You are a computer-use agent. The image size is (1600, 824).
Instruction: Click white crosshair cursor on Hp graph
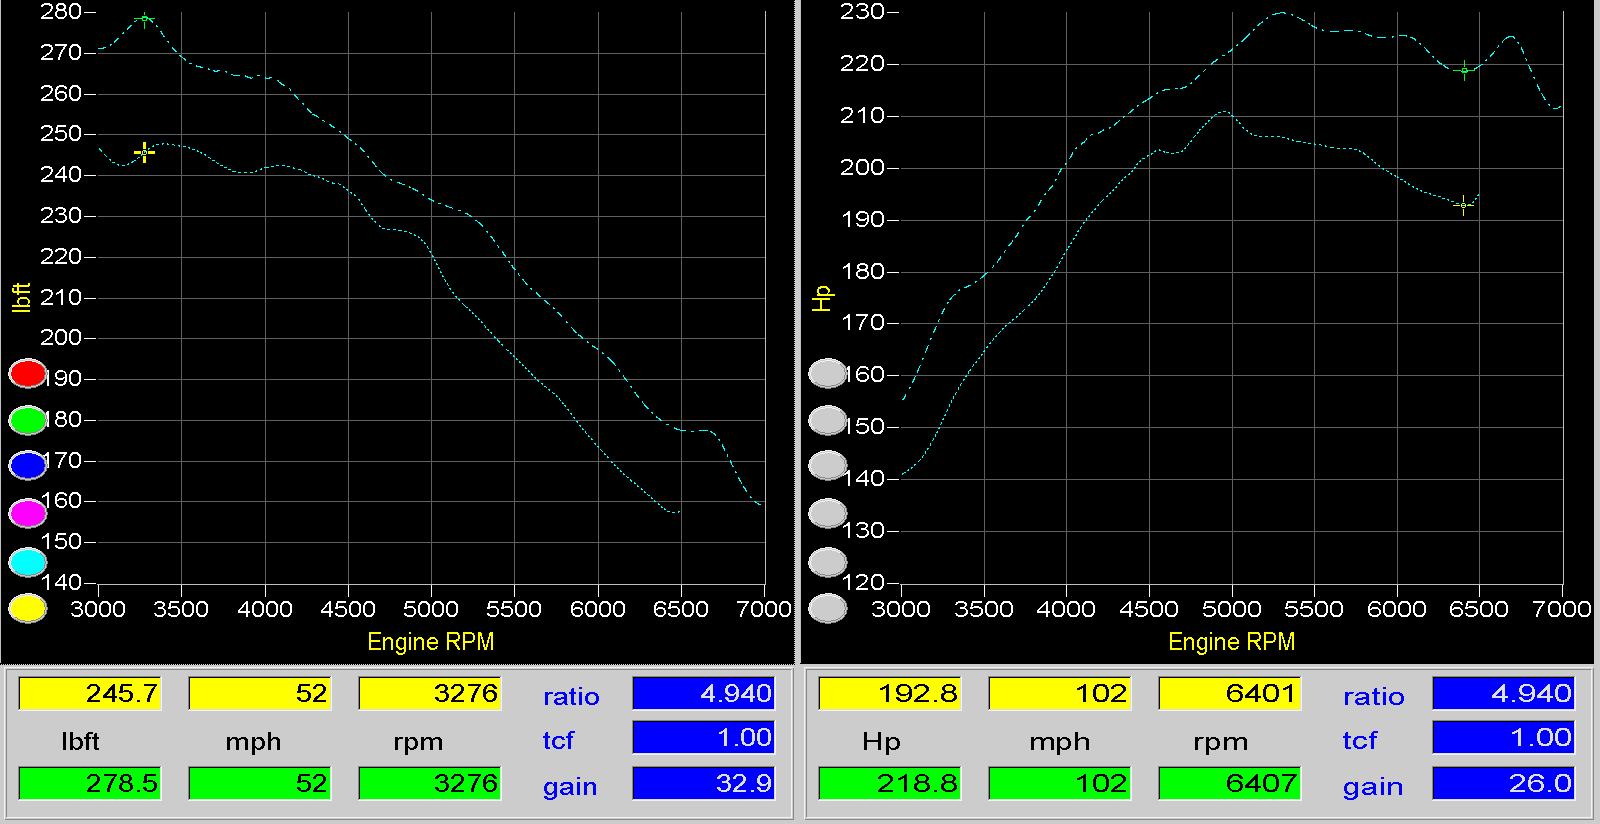pos(1464,205)
